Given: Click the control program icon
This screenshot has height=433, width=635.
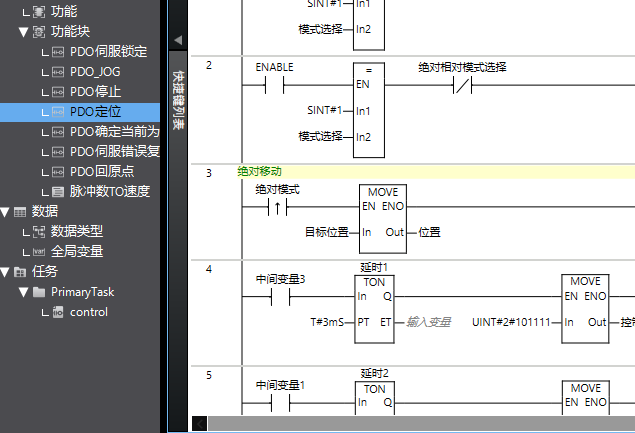Looking at the screenshot, I should [x=57, y=312].
